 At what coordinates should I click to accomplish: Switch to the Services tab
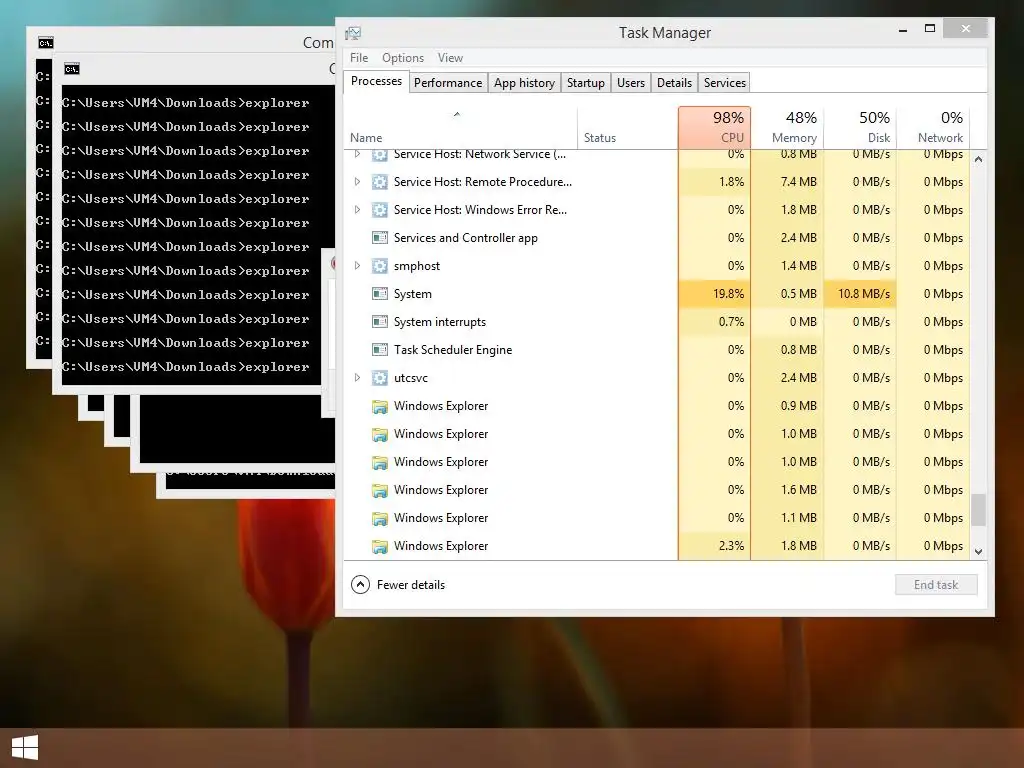tap(724, 83)
